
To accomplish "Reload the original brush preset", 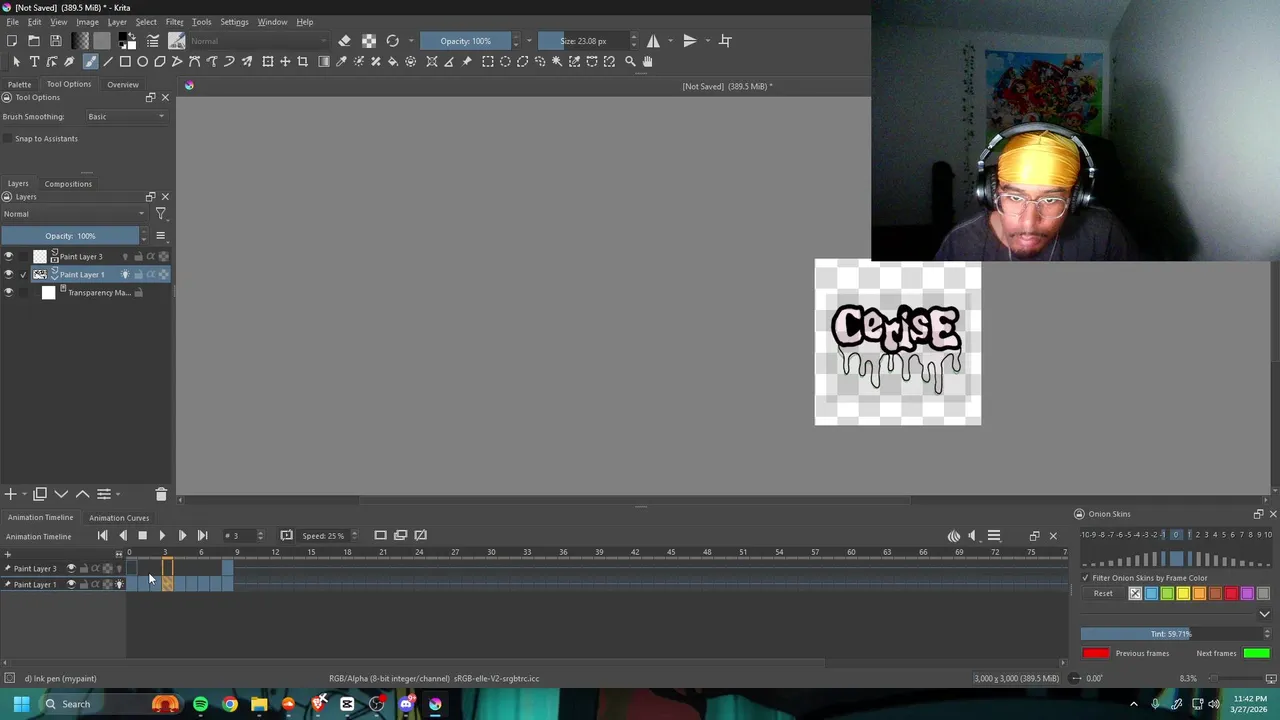I will pyautogui.click(x=393, y=41).
